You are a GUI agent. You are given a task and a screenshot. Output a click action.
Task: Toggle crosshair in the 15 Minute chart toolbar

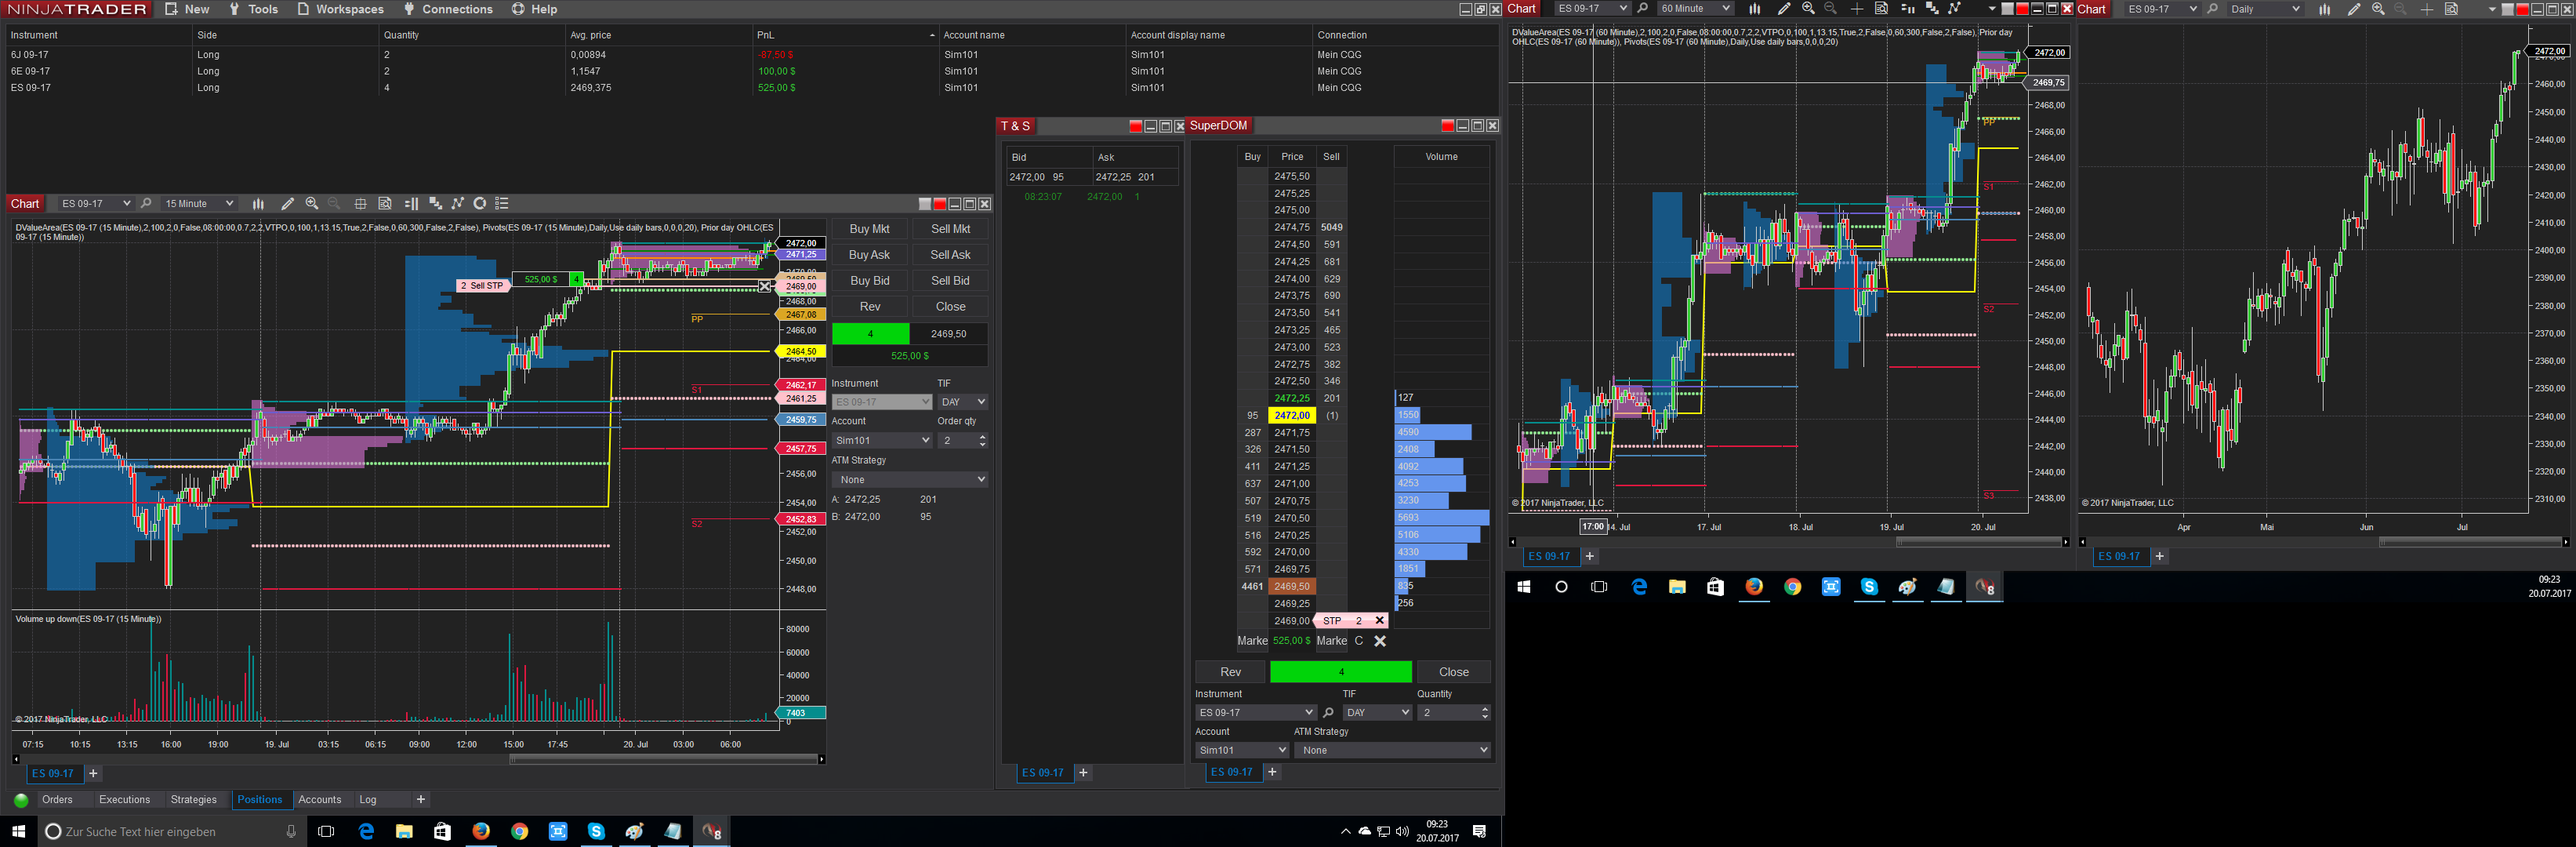[x=361, y=204]
